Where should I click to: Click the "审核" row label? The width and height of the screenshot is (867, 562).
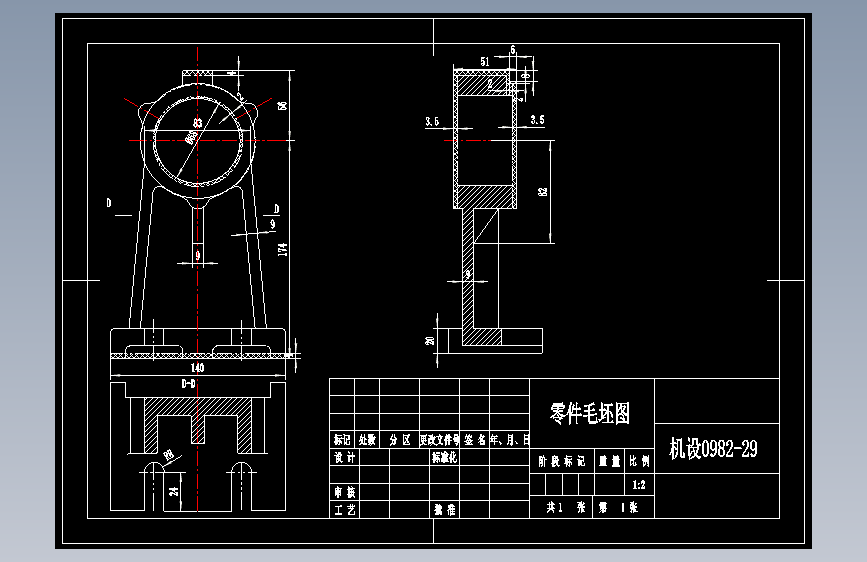pos(344,492)
